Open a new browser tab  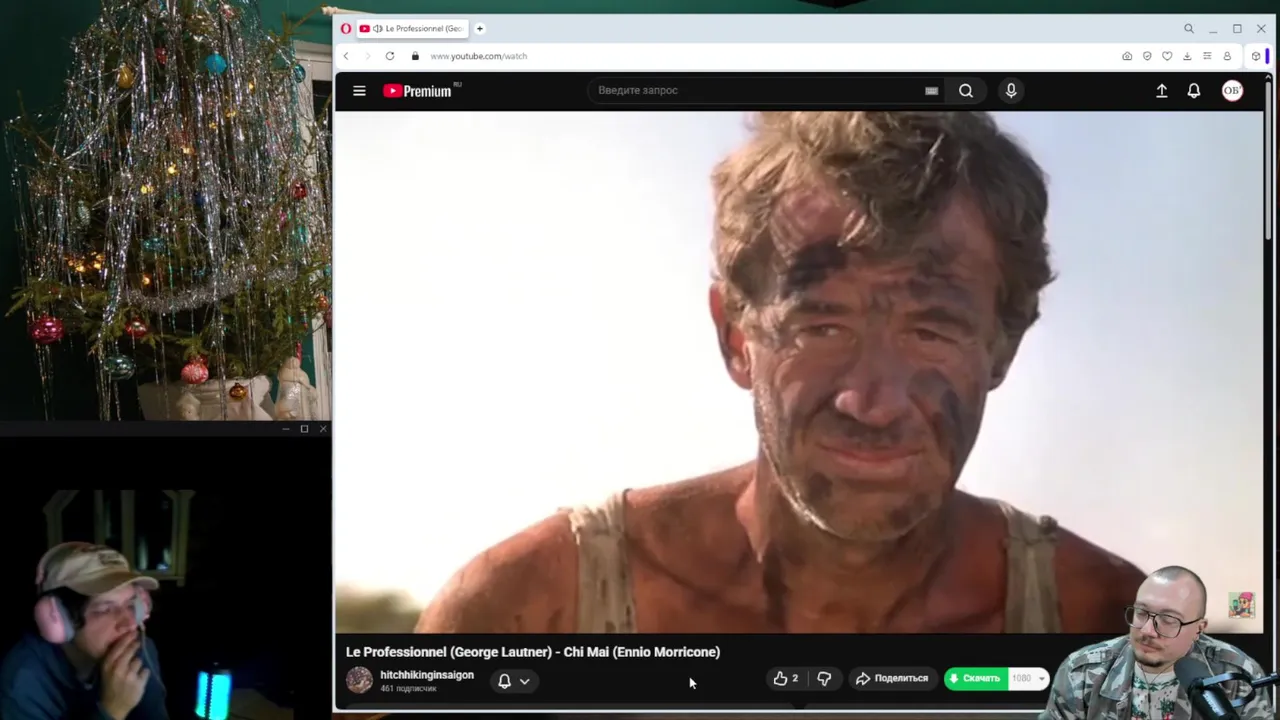(x=480, y=29)
